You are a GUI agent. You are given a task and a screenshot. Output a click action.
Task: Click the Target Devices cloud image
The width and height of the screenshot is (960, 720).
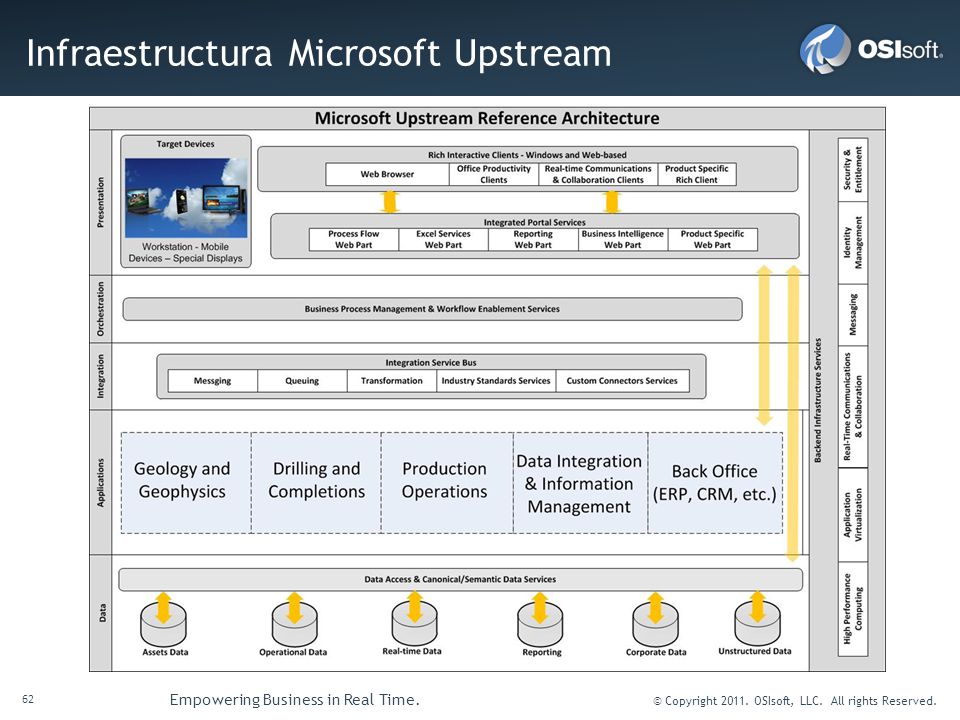(186, 198)
